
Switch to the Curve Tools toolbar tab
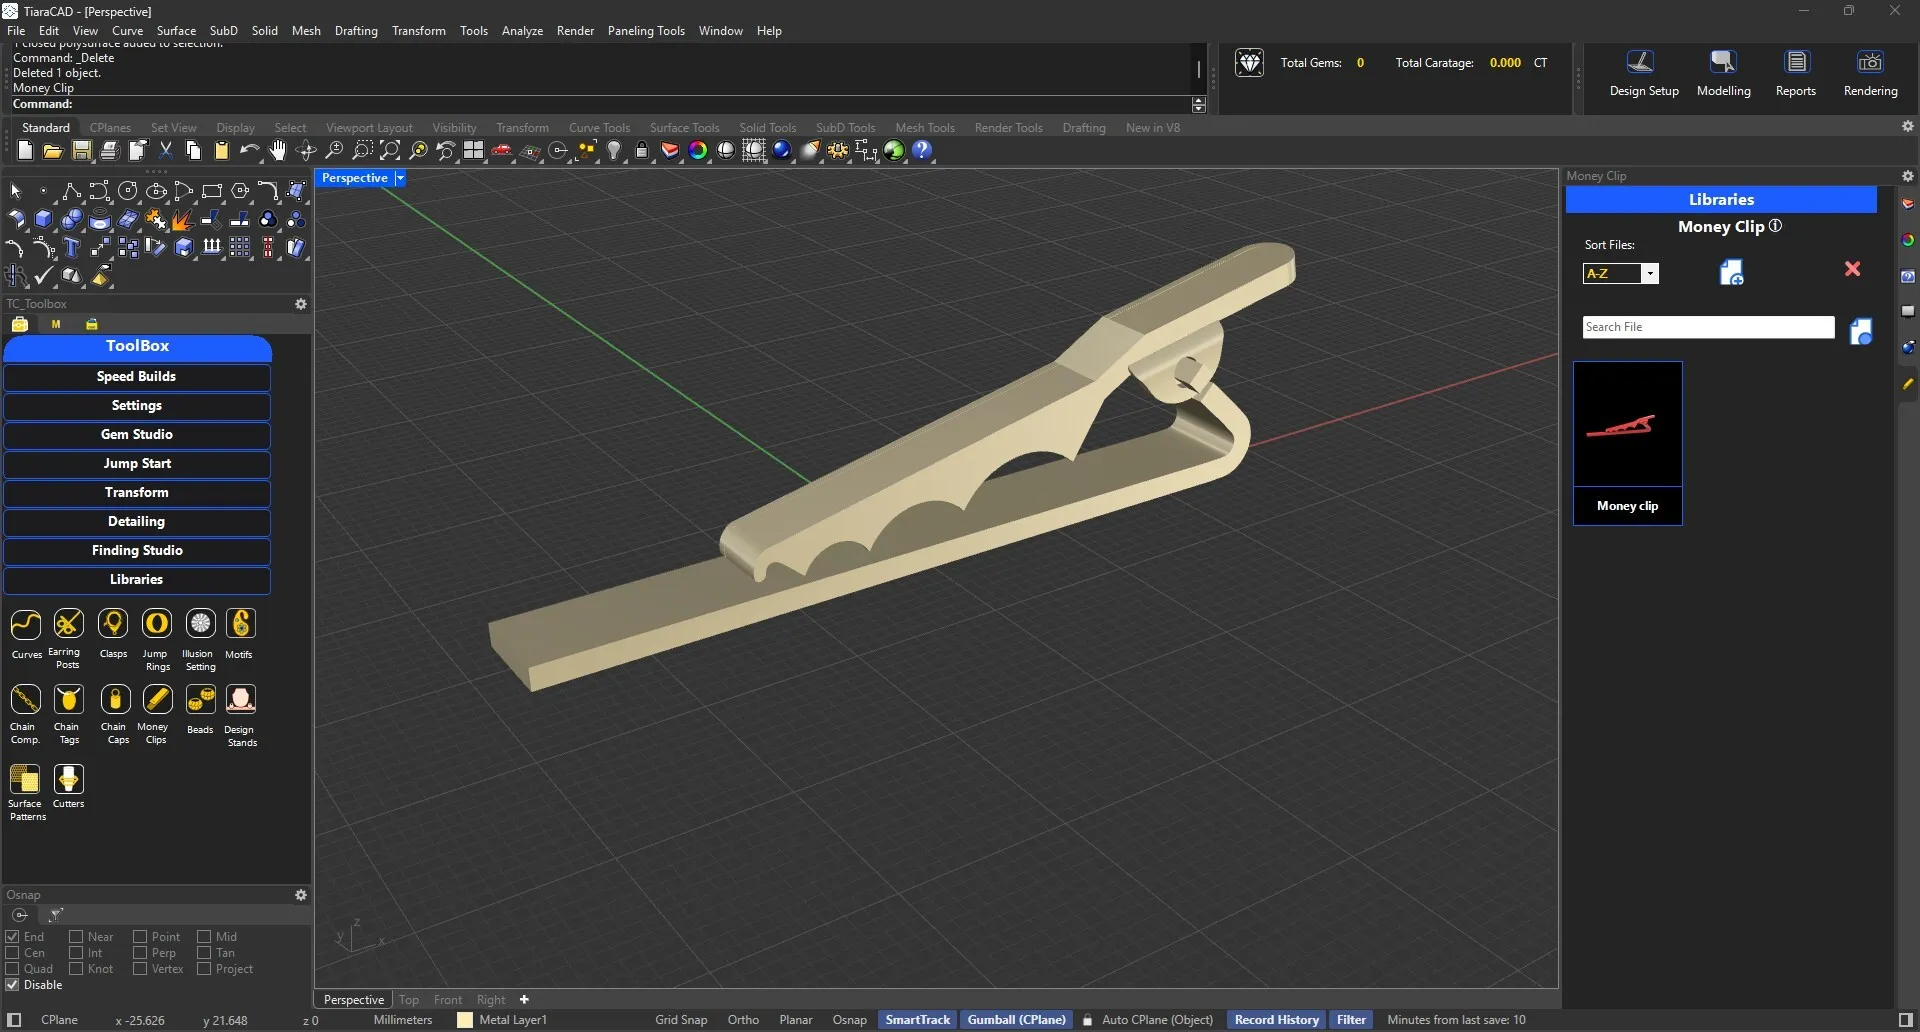click(x=599, y=128)
